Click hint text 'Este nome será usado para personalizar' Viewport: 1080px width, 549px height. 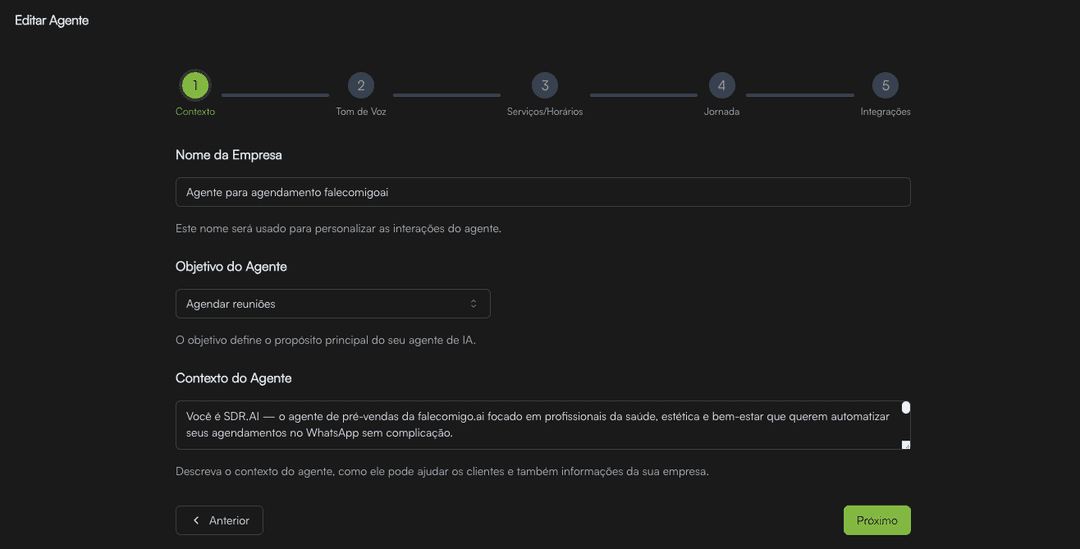click(277, 229)
